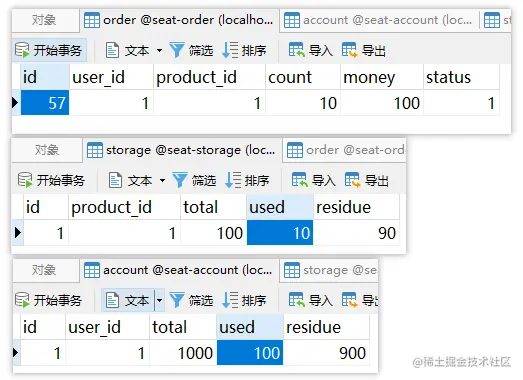Click the text document icon in account toolbar
Image resolution: width=523 pixels, height=380 pixels.
112,300
